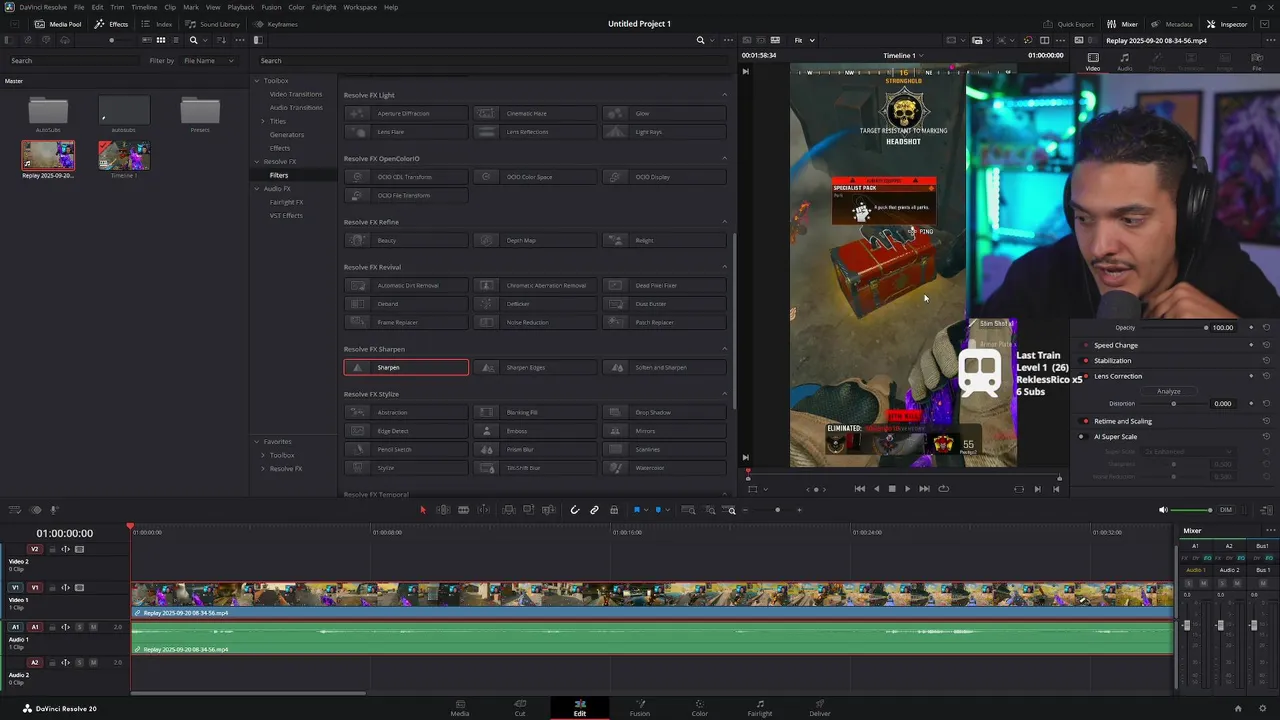The image size is (1280, 720).
Task: Add keyframe for Speed Change diamond
Action: [x=1251, y=345]
